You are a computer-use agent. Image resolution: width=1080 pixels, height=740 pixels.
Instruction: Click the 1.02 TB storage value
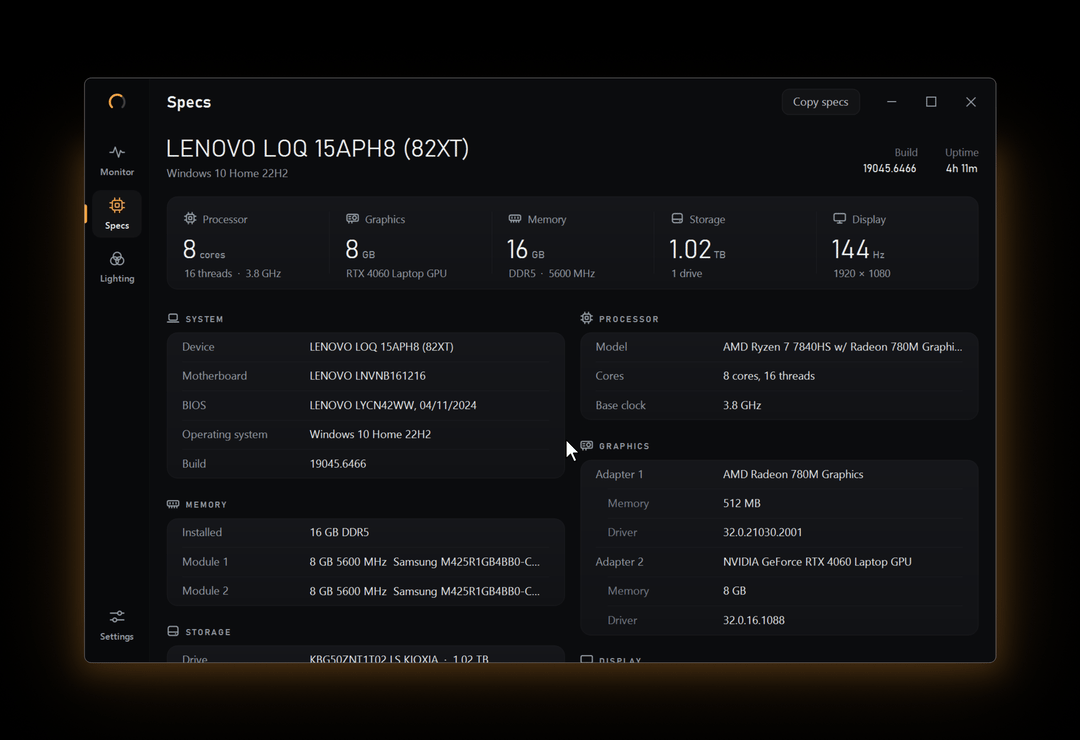[697, 249]
